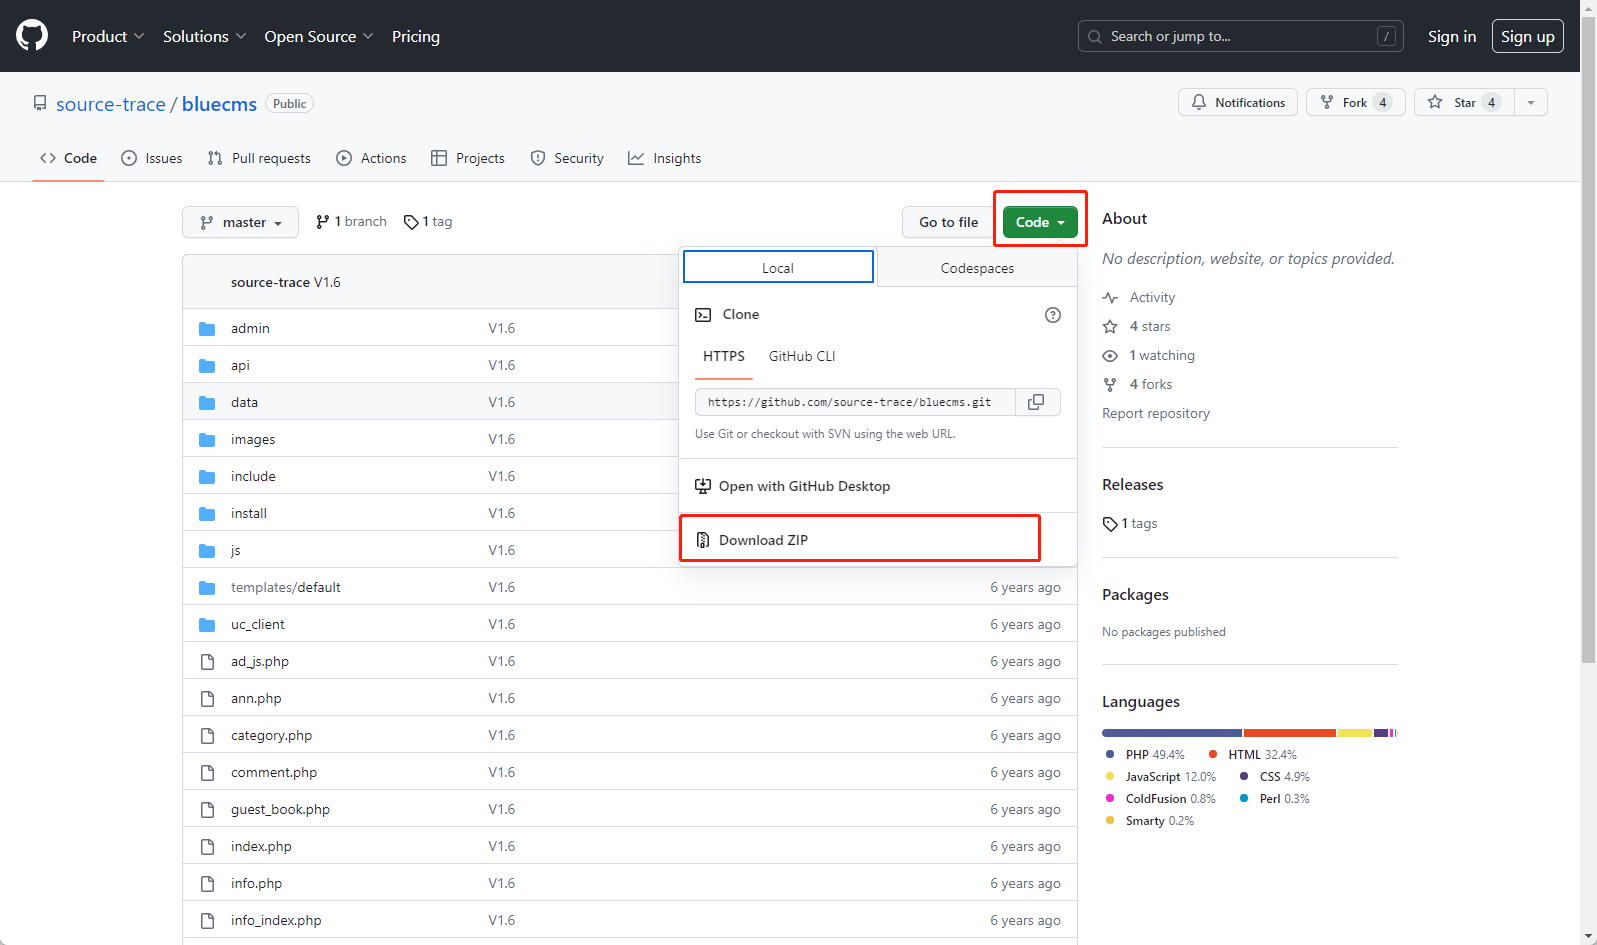
Task: Click the clone URL text field
Action: [x=855, y=402]
